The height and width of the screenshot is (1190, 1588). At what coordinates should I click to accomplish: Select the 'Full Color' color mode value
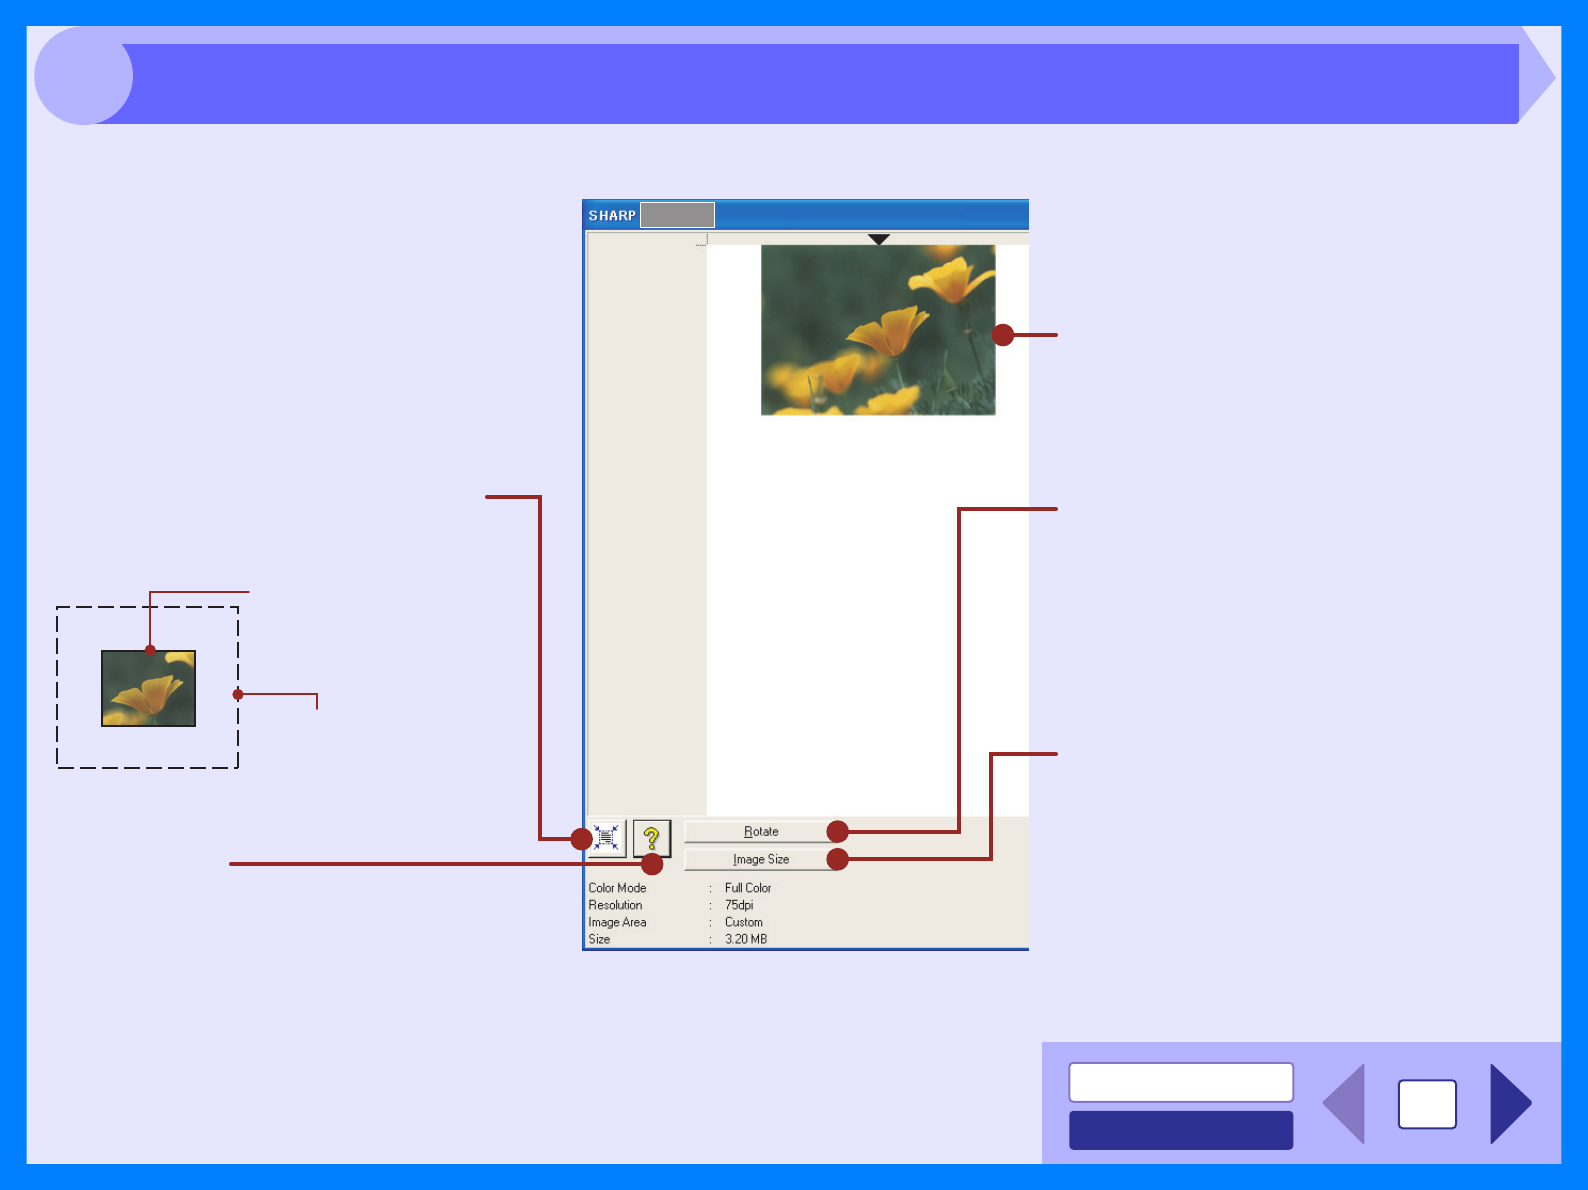pyautogui.click(x=748, y=888)
